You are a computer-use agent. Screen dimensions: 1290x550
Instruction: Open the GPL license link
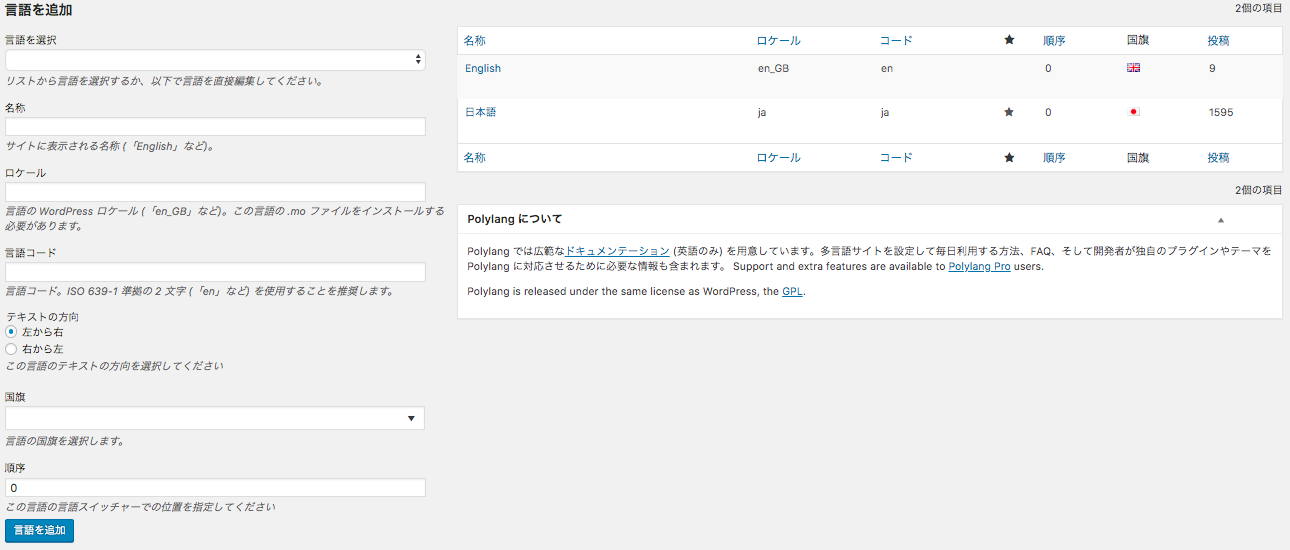792,292
